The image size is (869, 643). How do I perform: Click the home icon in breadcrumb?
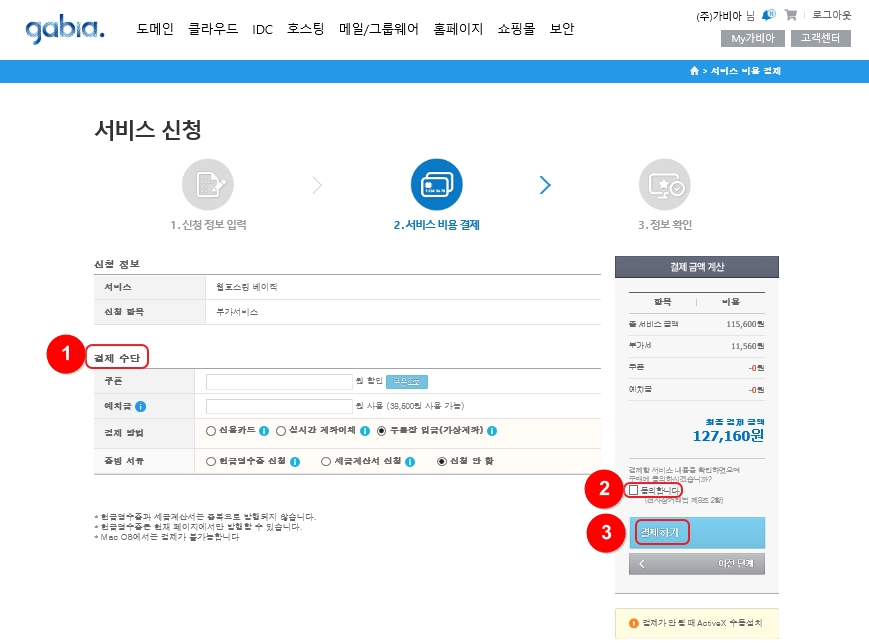tap(694, 71)
